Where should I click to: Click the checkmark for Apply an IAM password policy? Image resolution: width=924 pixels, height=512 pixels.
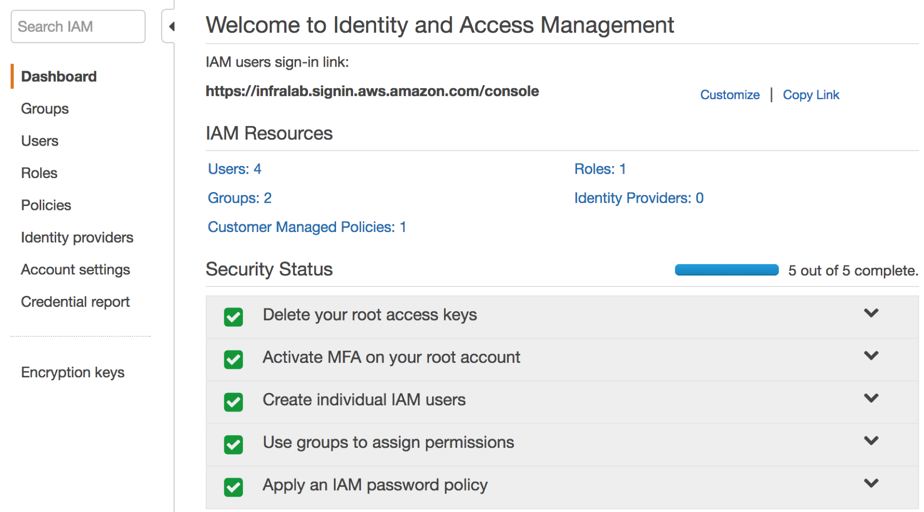point(233,487)
